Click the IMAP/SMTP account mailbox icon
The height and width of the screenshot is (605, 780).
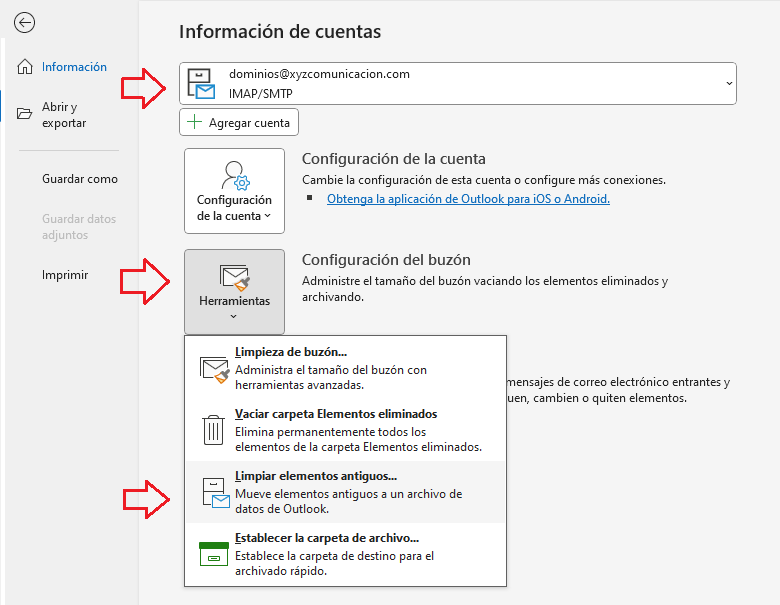(202, 84)
